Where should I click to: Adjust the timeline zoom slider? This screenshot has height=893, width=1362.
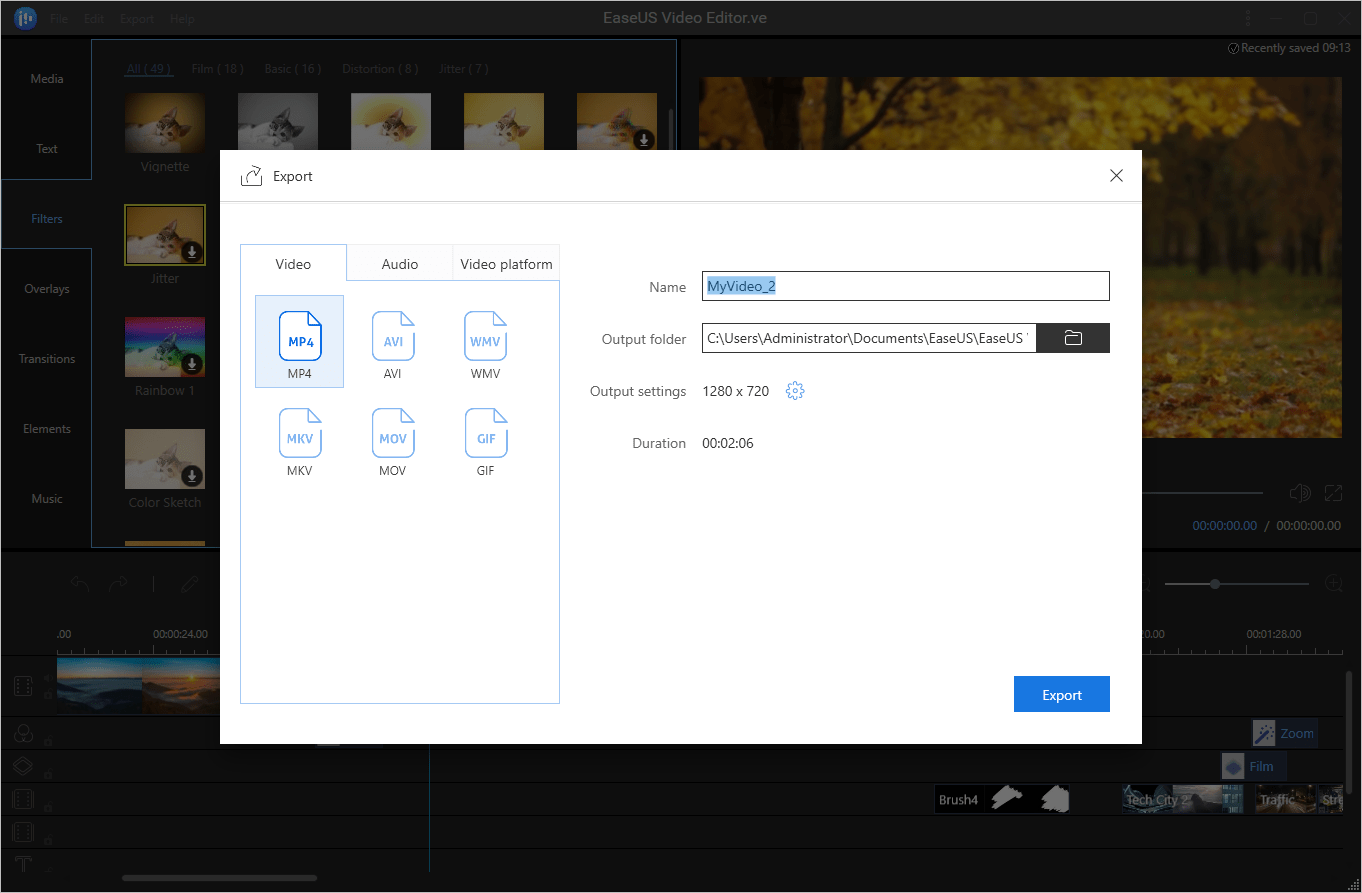(1215, 583)
